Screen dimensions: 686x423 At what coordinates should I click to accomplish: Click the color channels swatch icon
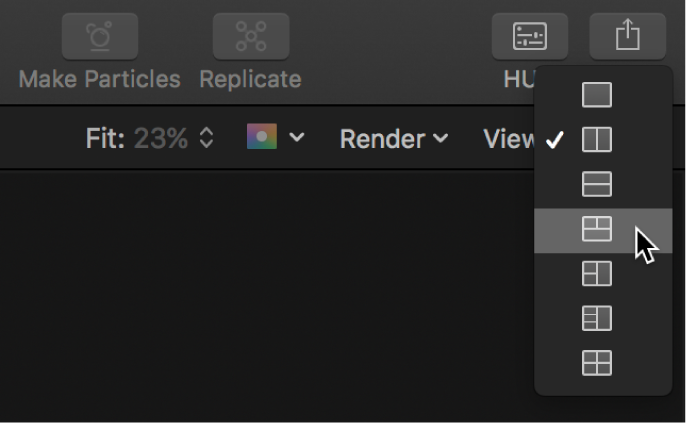click(x=262, y=138)
